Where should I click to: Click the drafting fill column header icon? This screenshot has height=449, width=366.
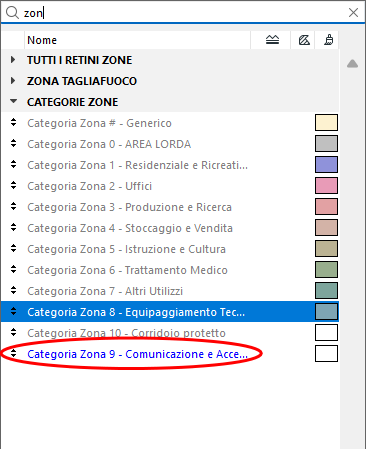(304, 40)
